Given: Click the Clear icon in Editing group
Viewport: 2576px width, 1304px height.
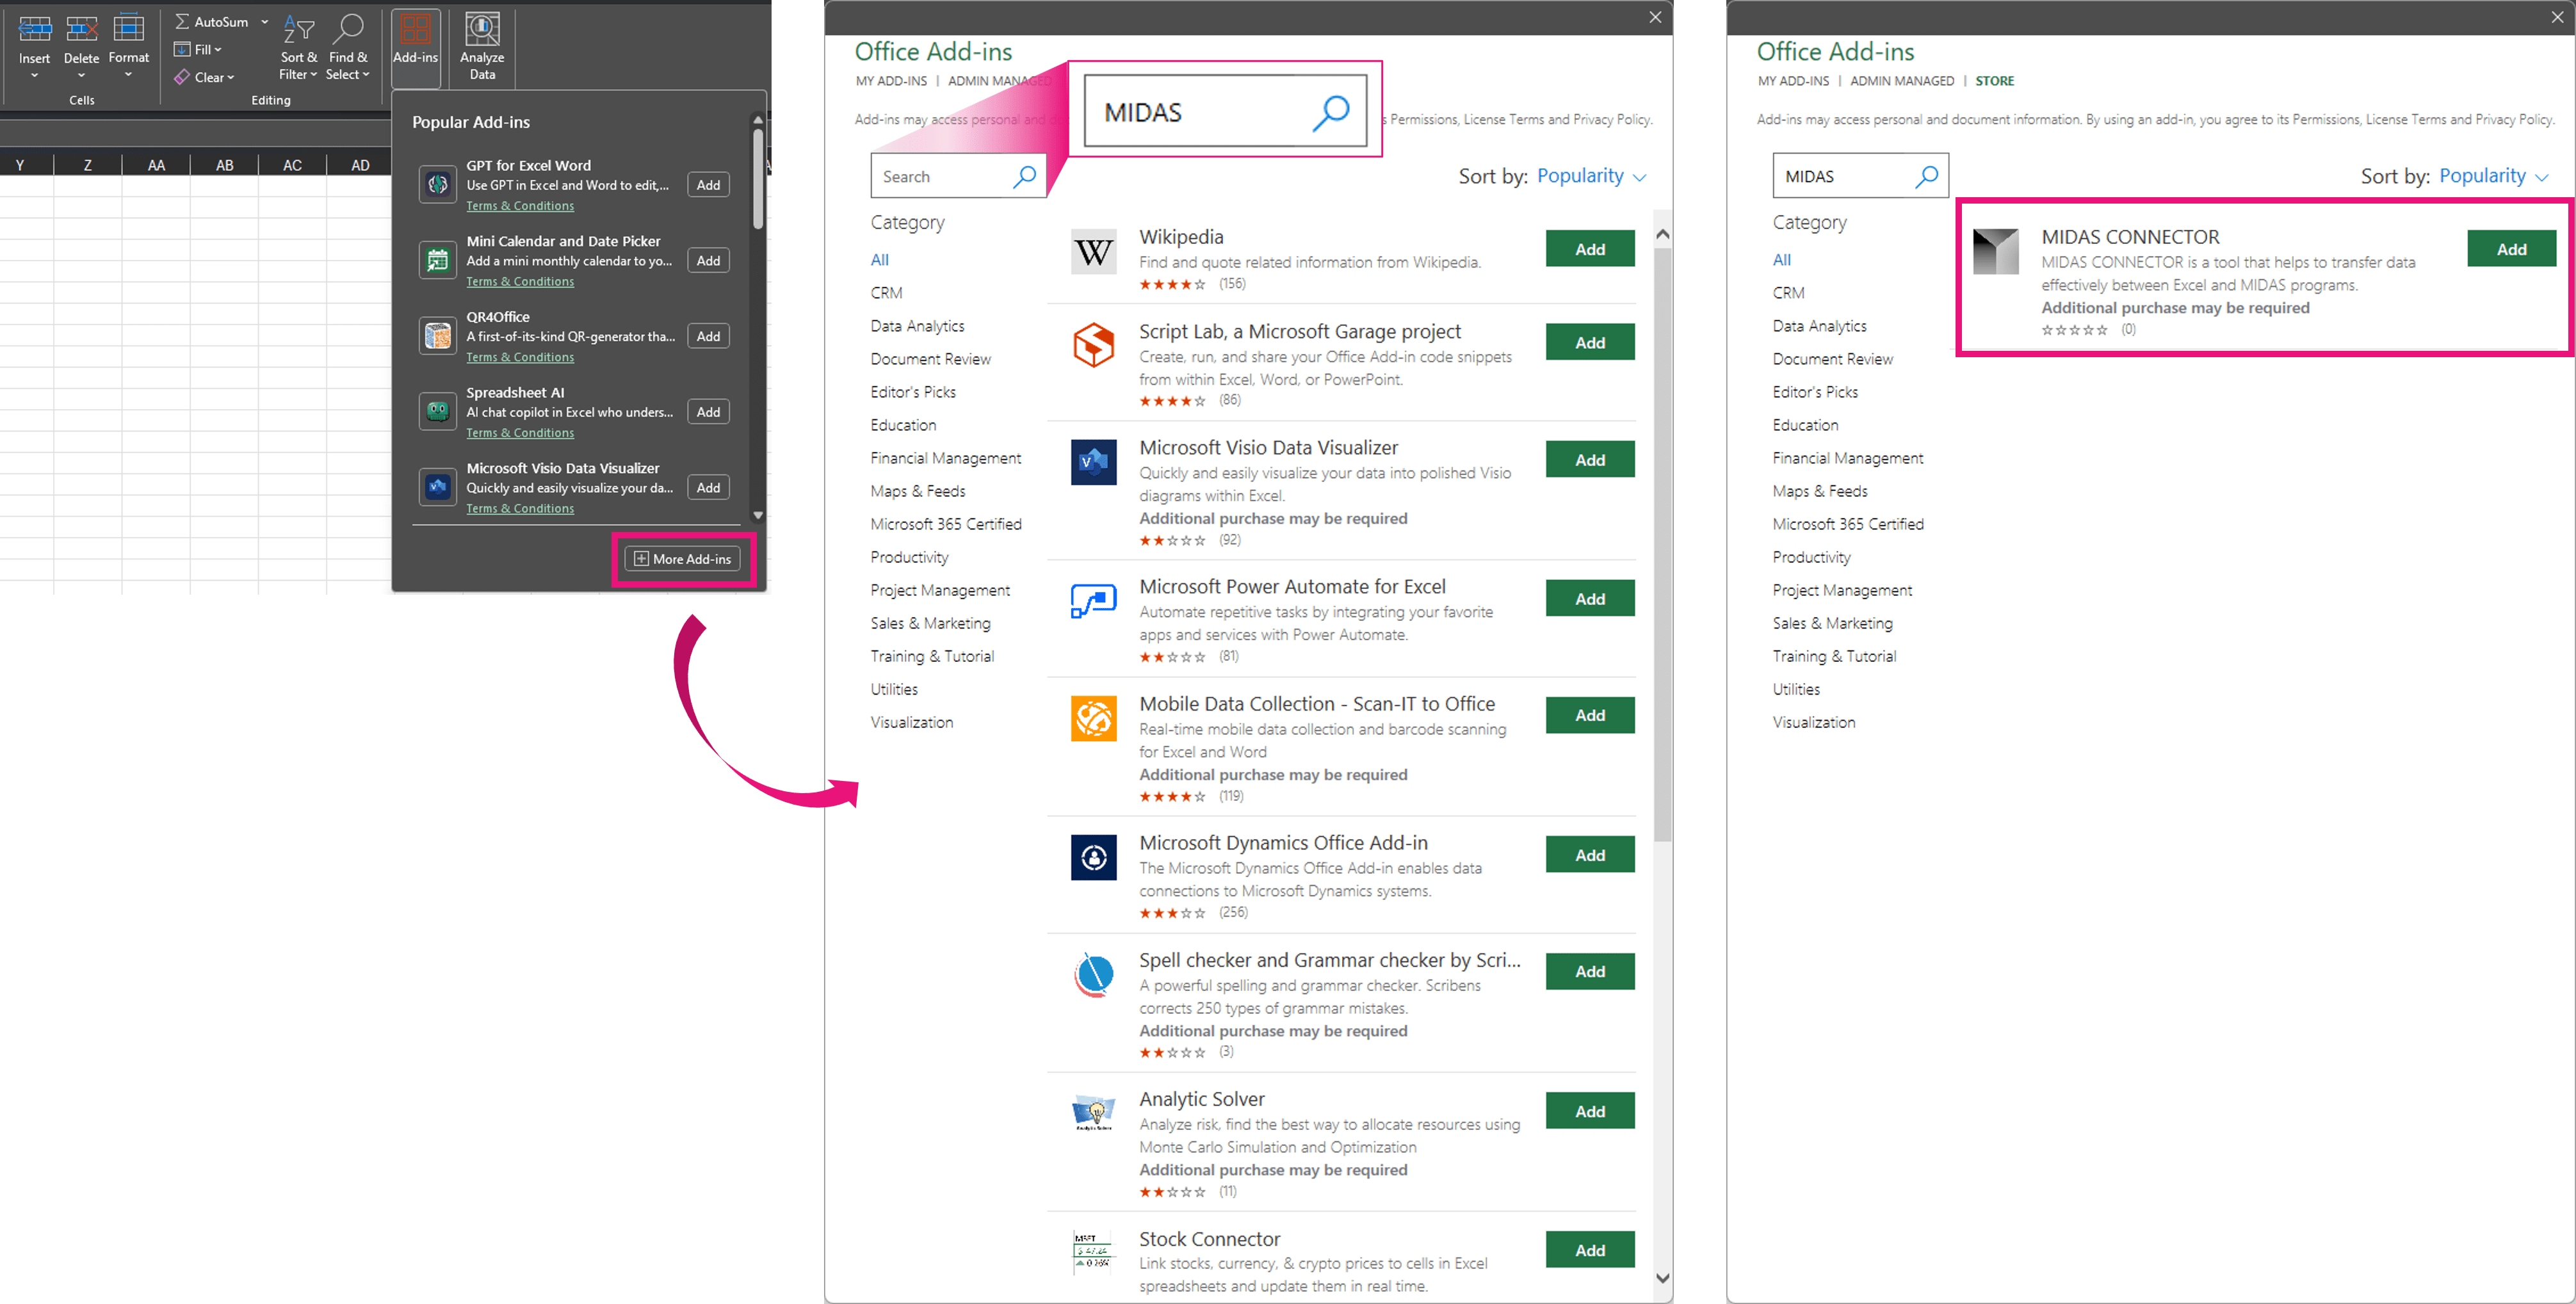Looking at the screenshot, I should point(183,77).
